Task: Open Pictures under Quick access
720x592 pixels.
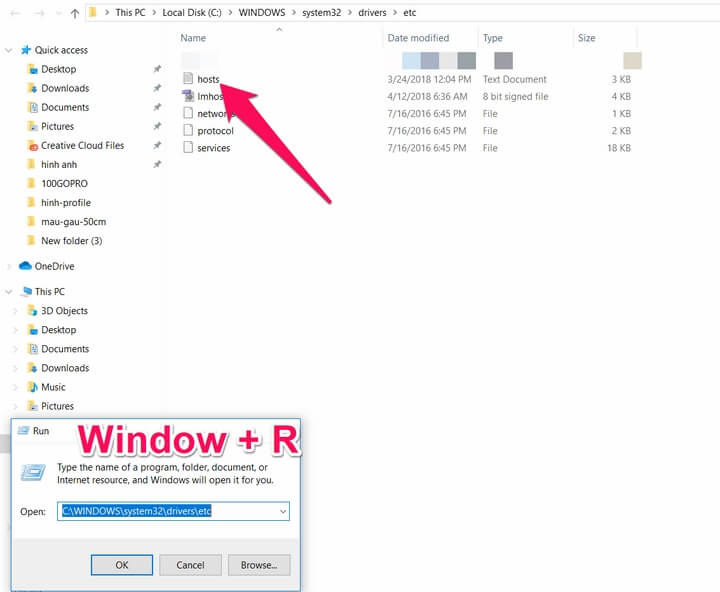Action: [57, 126]
